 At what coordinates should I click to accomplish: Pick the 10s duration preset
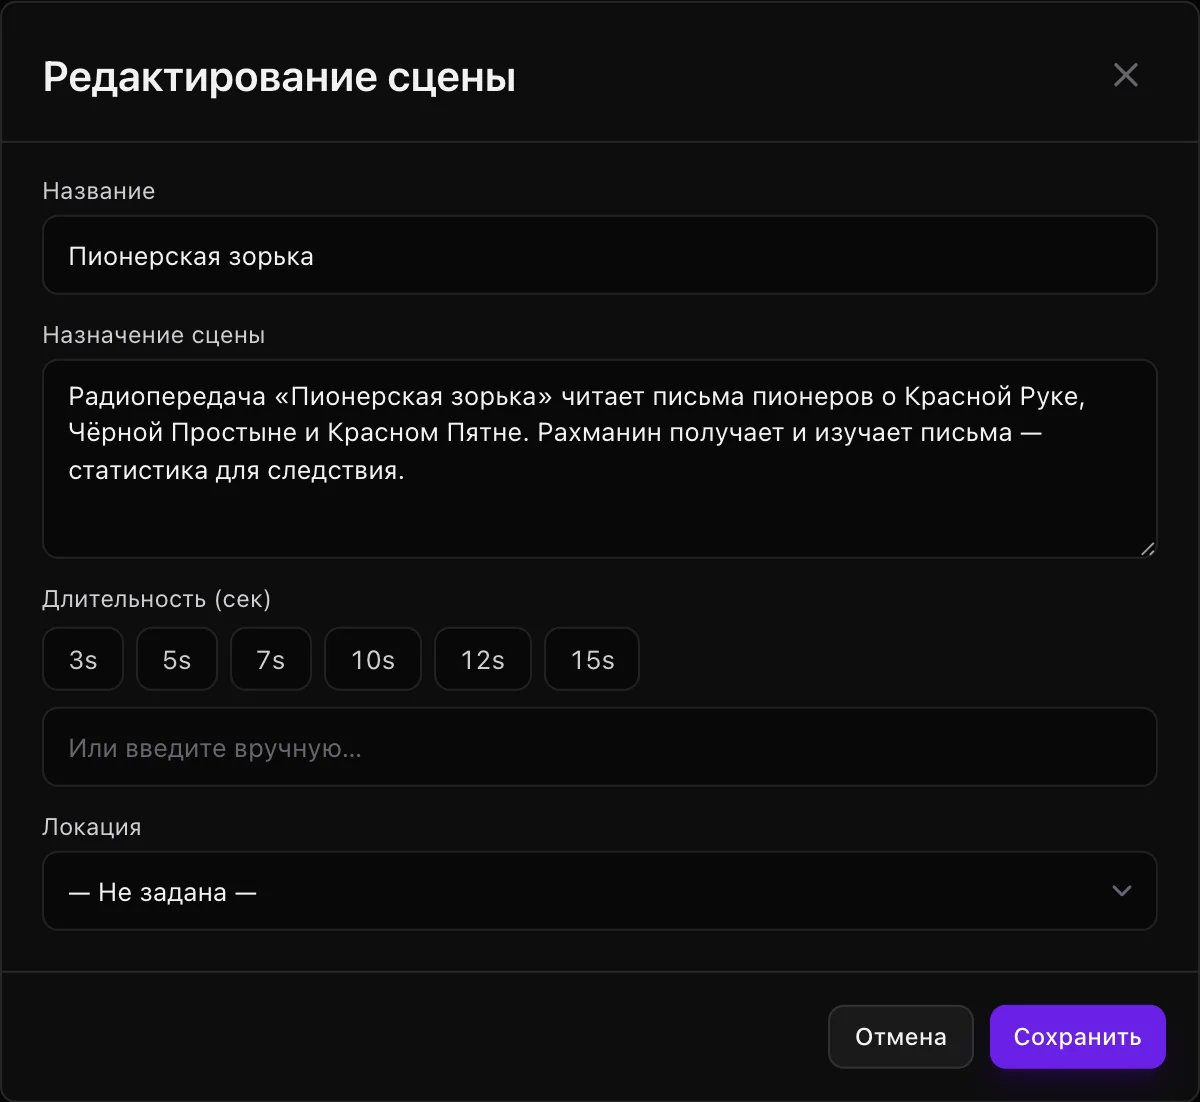[x=373, y=660]
